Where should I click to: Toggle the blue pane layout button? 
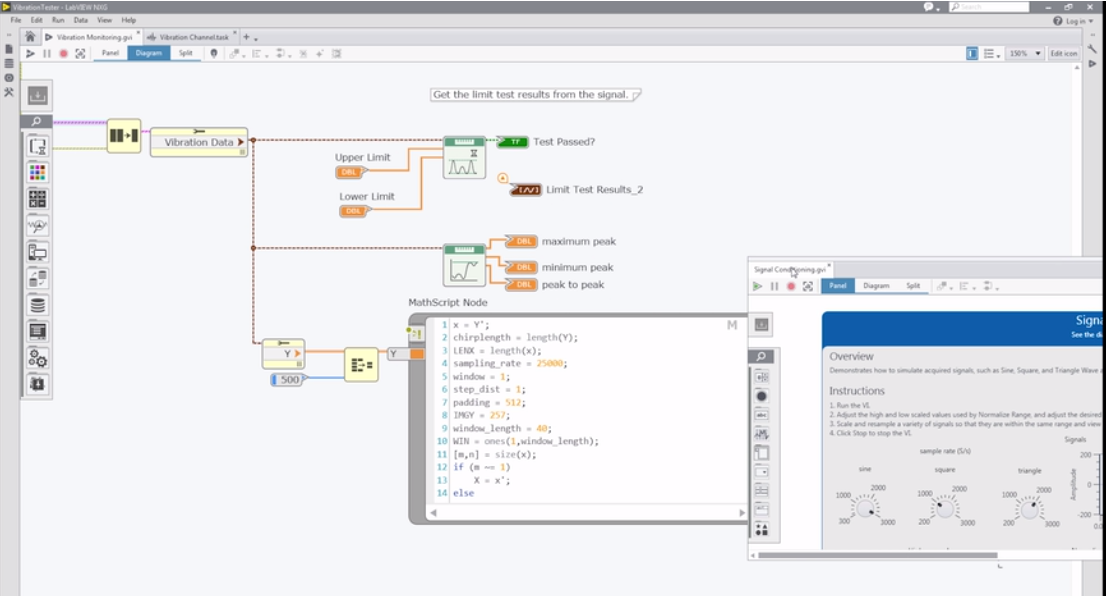coord(972,54)
